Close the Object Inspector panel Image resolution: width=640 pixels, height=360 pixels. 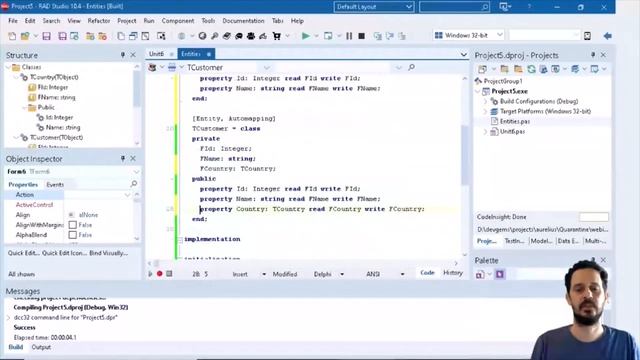pyautogui.click(x=133, y=158)
